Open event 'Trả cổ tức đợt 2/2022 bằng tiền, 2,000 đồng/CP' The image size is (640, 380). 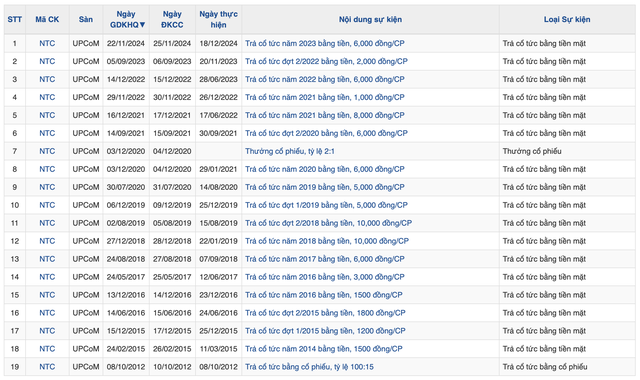[x=326, y=61]
